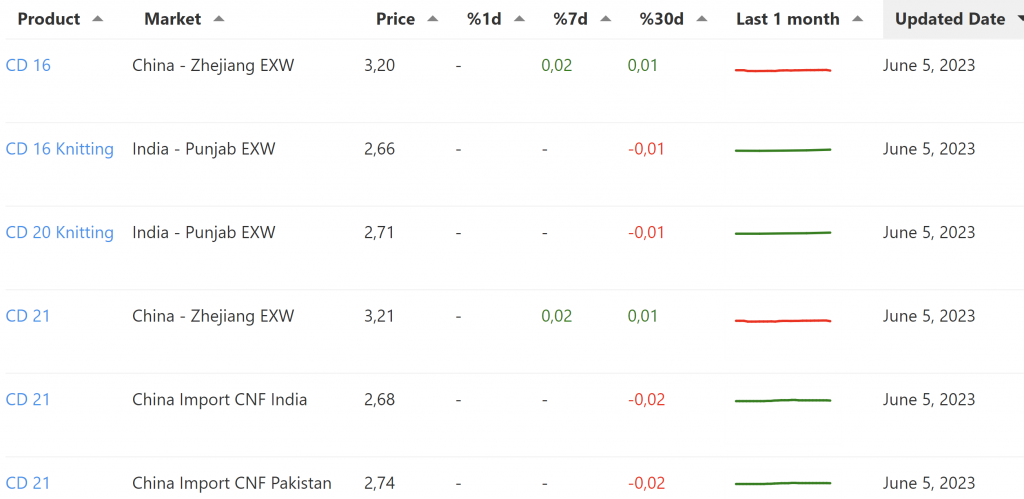Open CD 21 link for China Import CNF Pakistan

pyautogui.click(x=28, y=483)
